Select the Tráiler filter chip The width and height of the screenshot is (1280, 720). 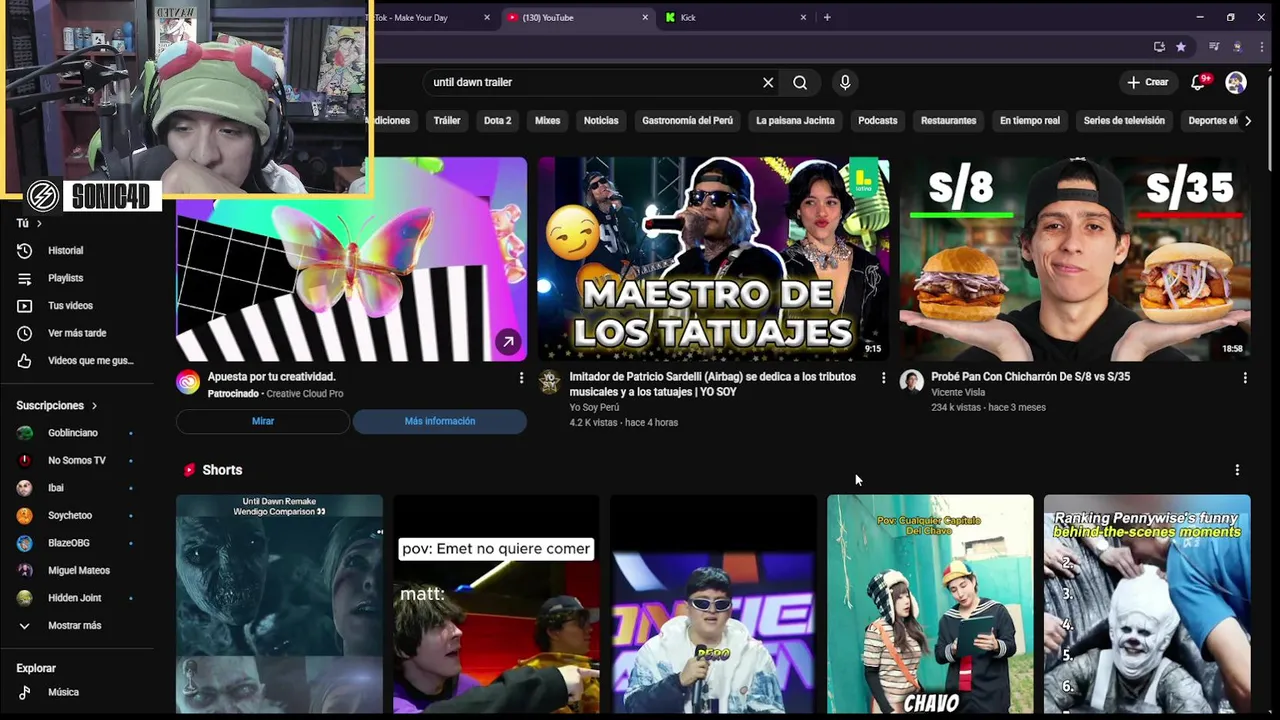(447, 121)
